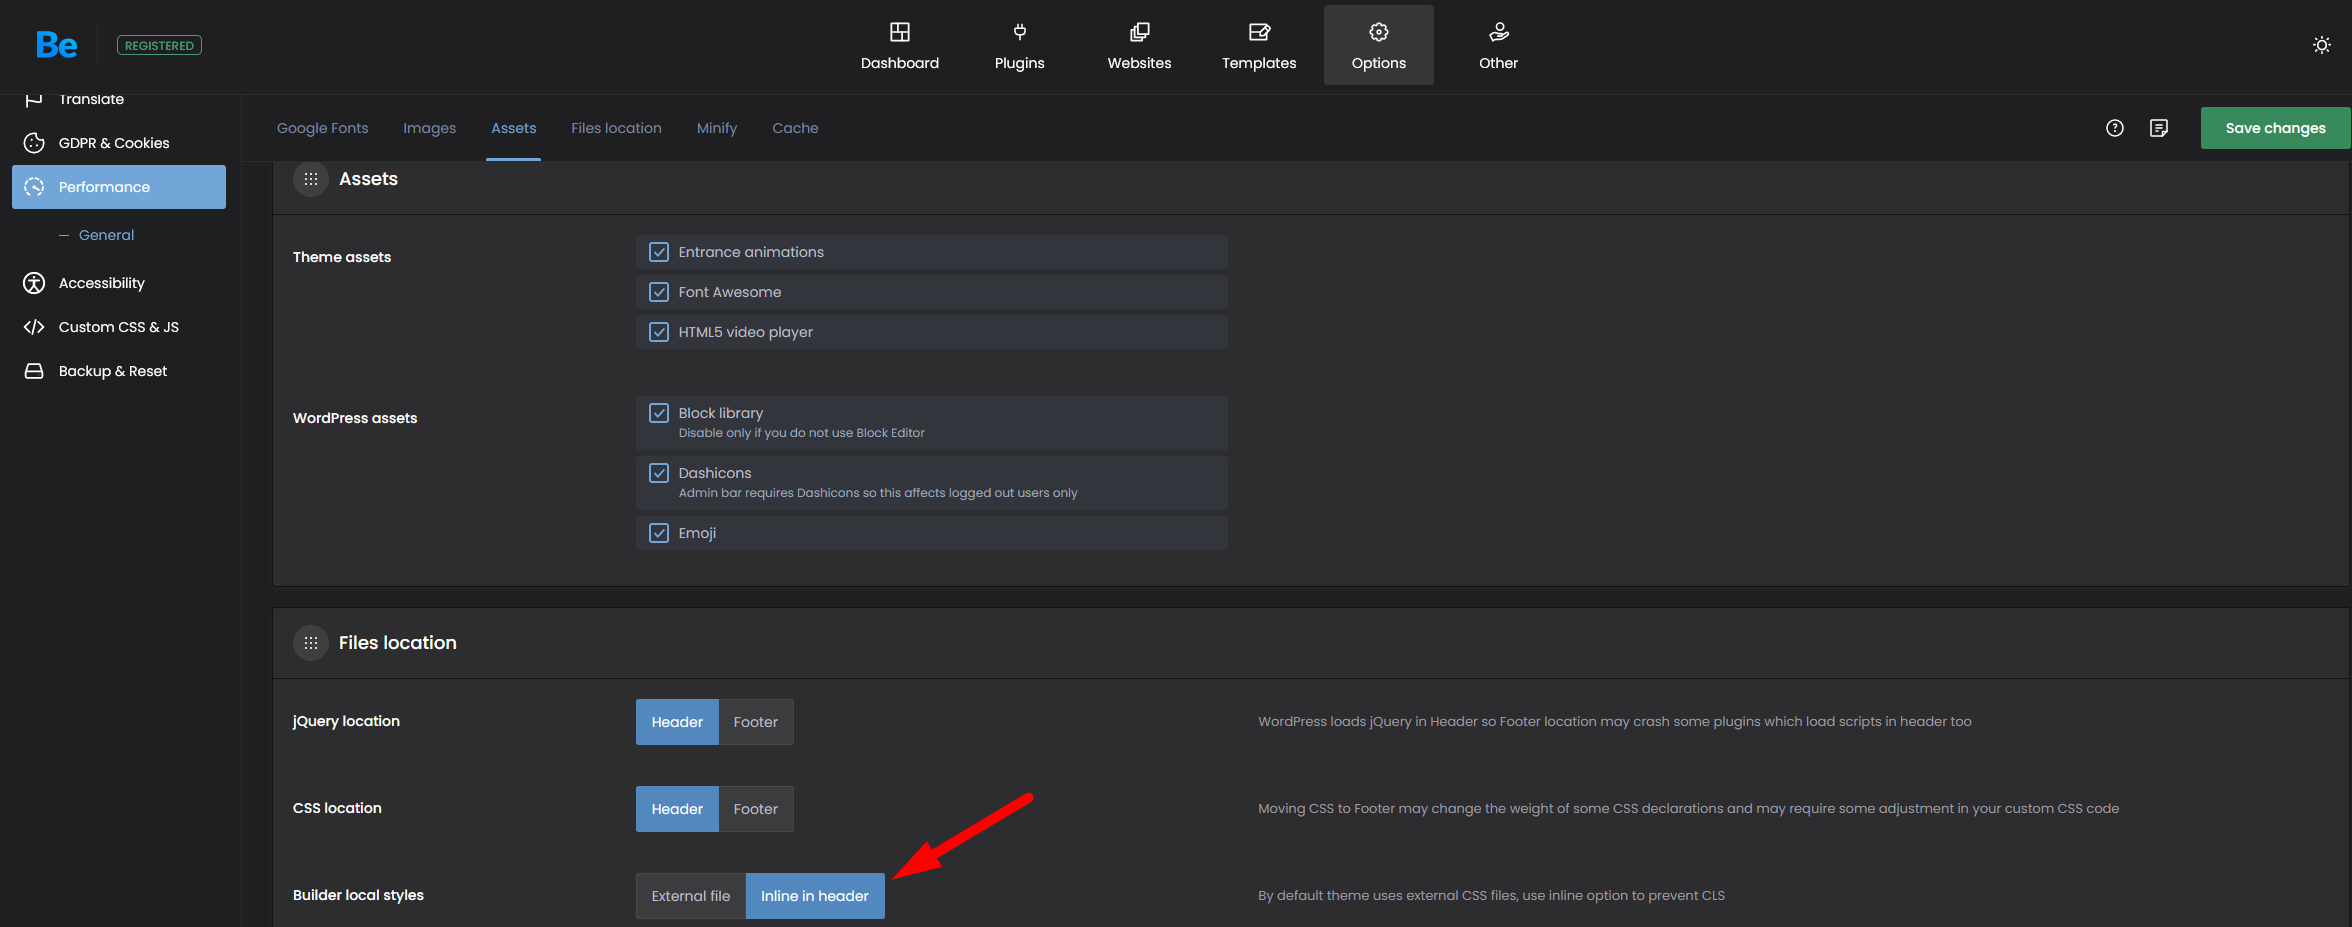Select the Assets tab
The width and height of the screenshot is (2352, 927).
[513, 128]
